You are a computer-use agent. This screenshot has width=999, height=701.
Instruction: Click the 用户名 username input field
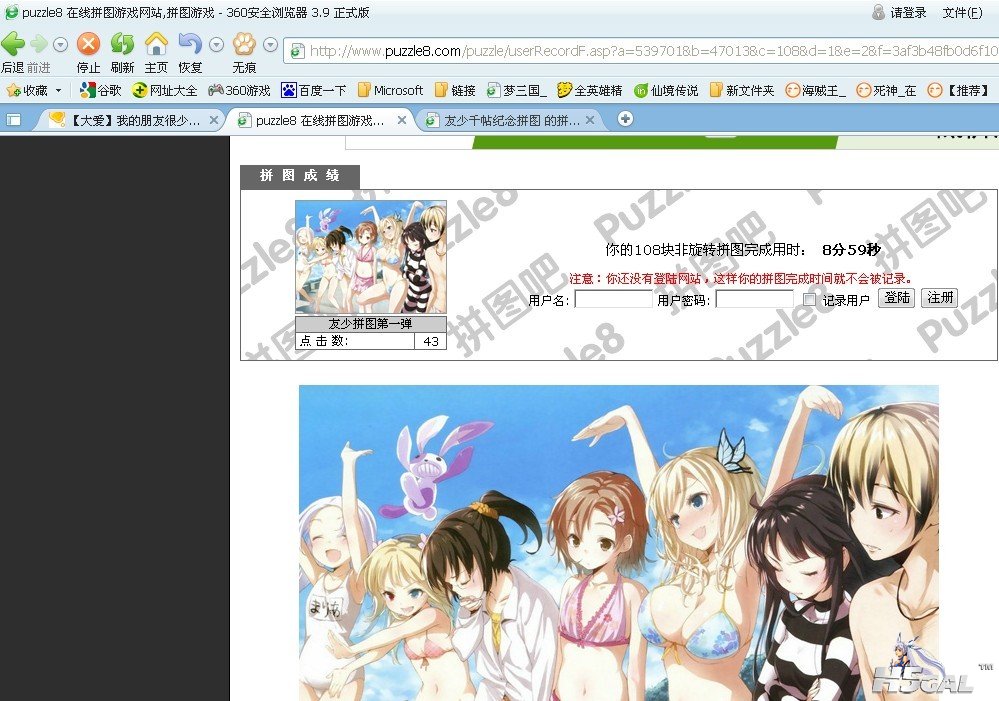point(613,300)
